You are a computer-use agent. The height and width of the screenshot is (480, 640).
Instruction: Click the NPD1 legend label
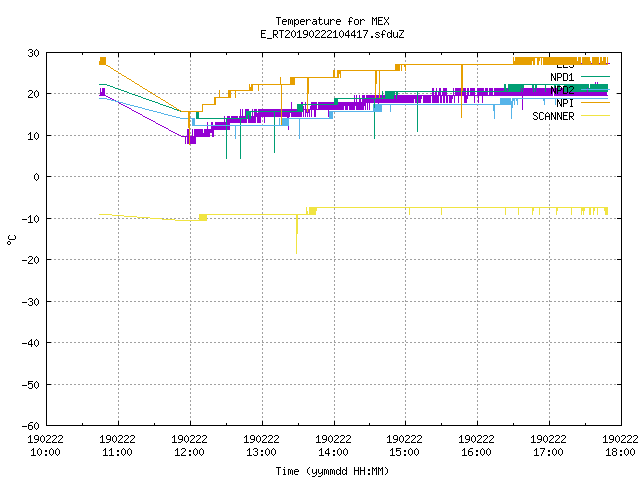pyautogui.click(x=562, y=77)
